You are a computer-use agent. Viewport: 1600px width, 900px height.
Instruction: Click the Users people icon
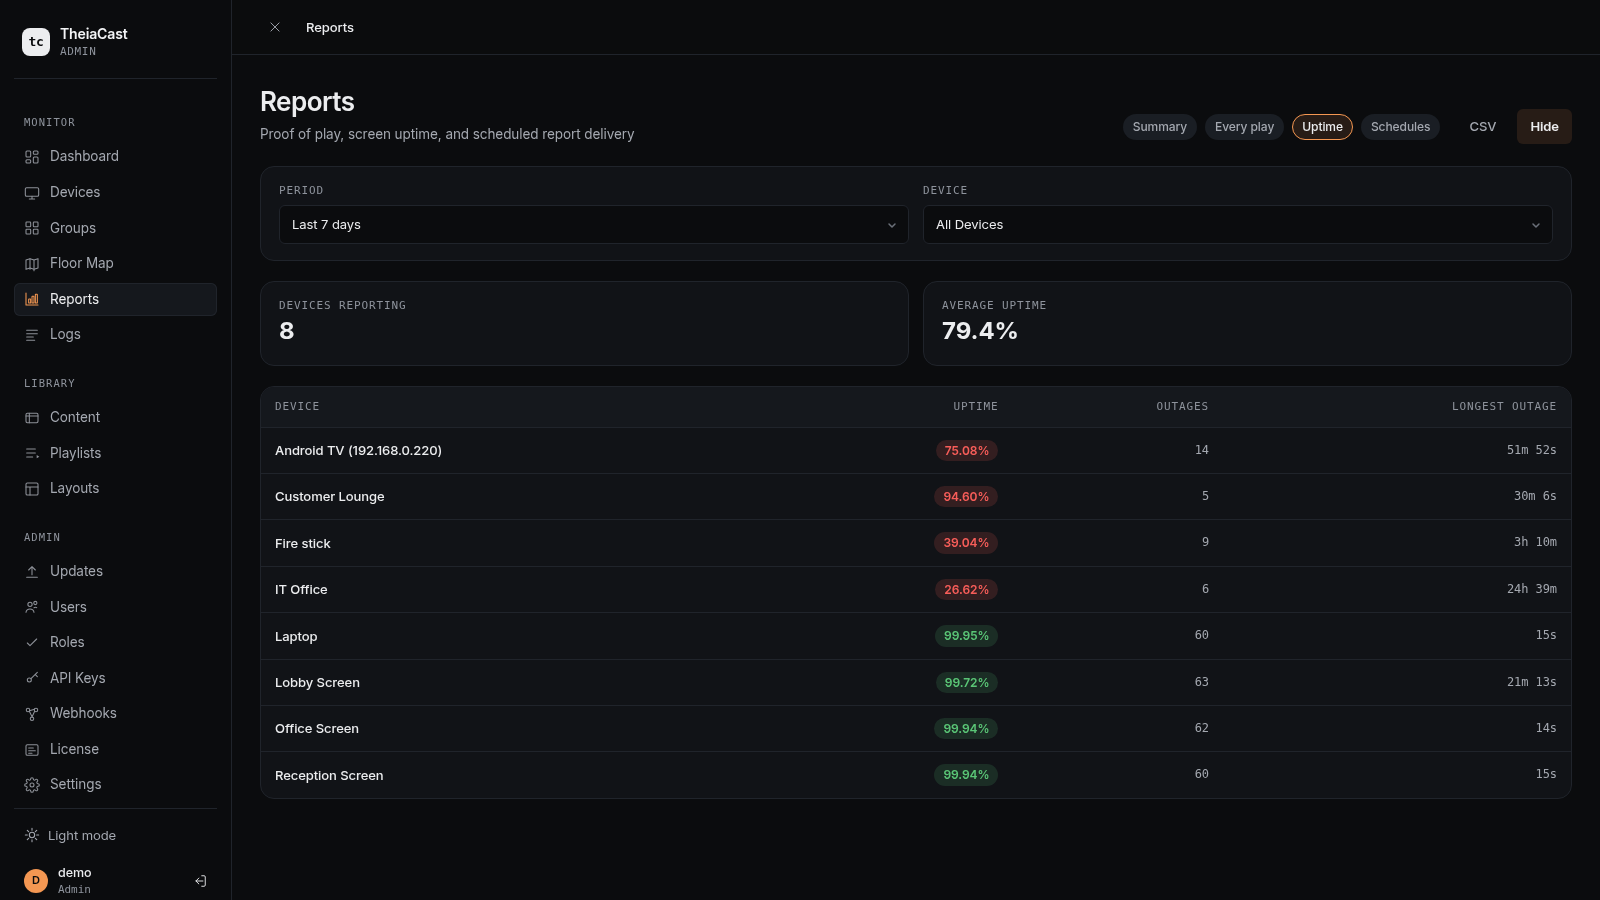point(32,607)
